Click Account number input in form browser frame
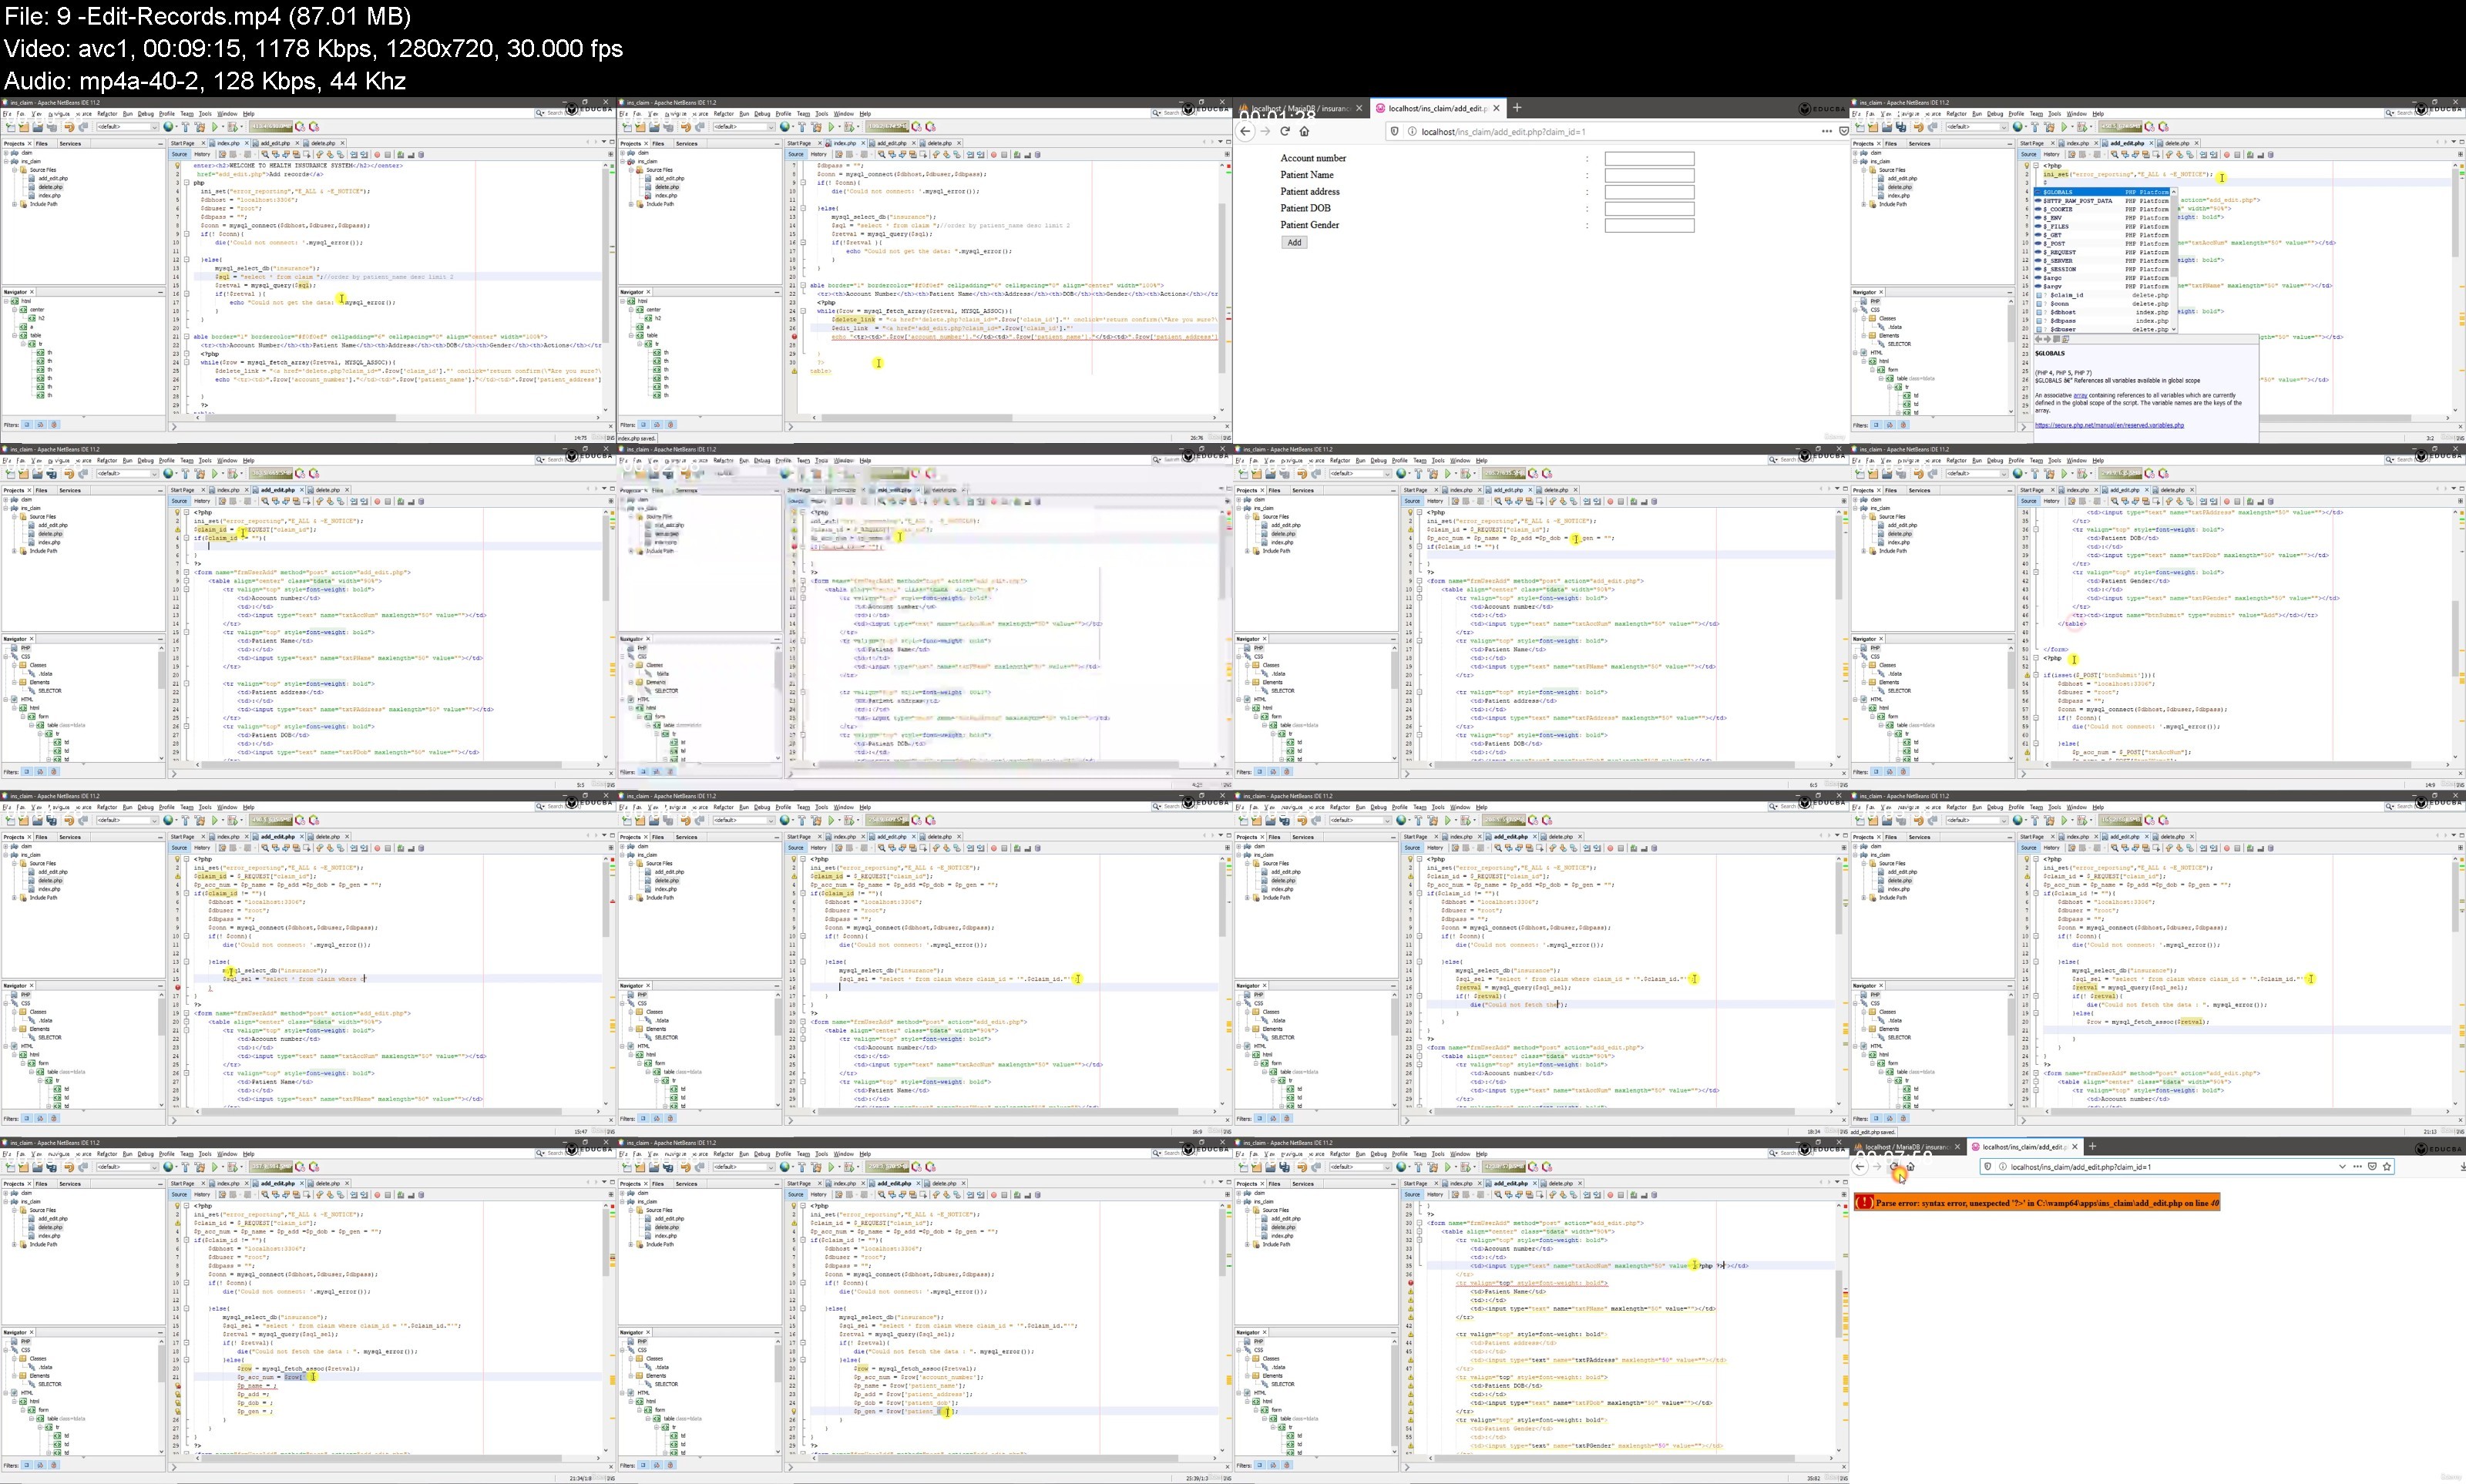The width and height of the screenshot is (2466, 1484). (x=1650, y=159)
